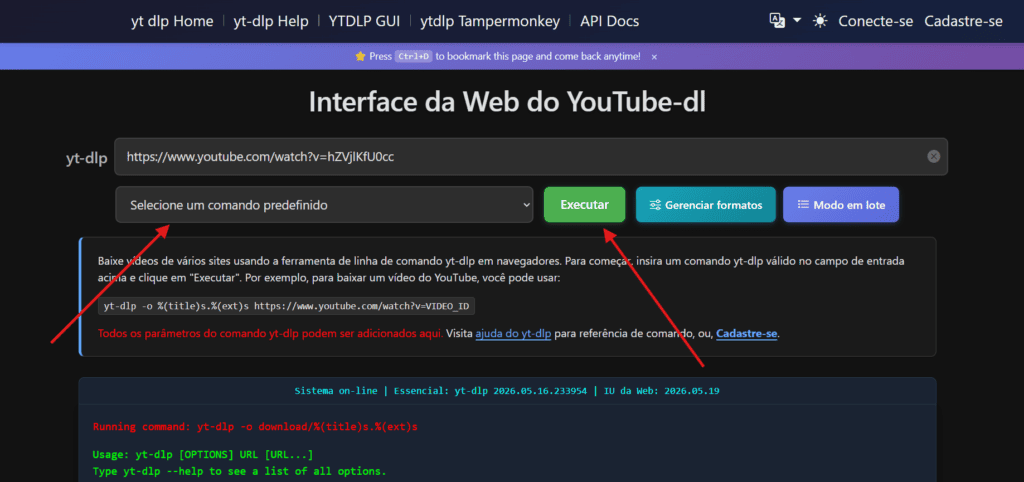
Task: Click the red 'Running command' output line
Action: (255, 426)
